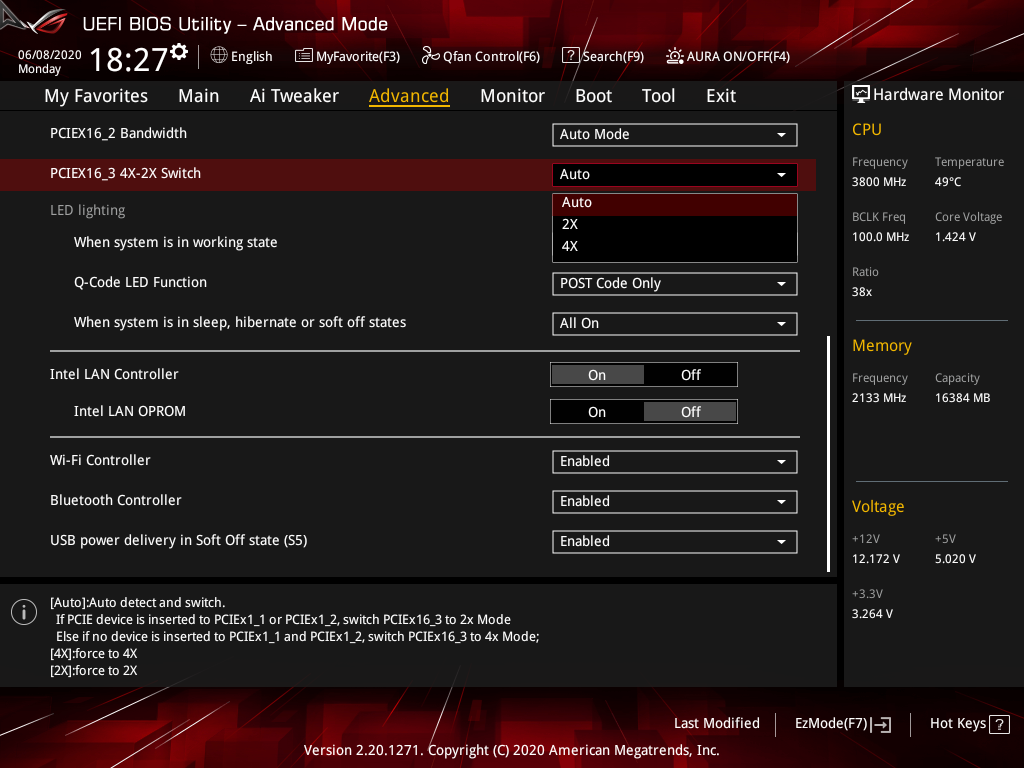The image size is (1024, 768).
Task: Select Auto option in dropdown list
Action: coord(675,203)
